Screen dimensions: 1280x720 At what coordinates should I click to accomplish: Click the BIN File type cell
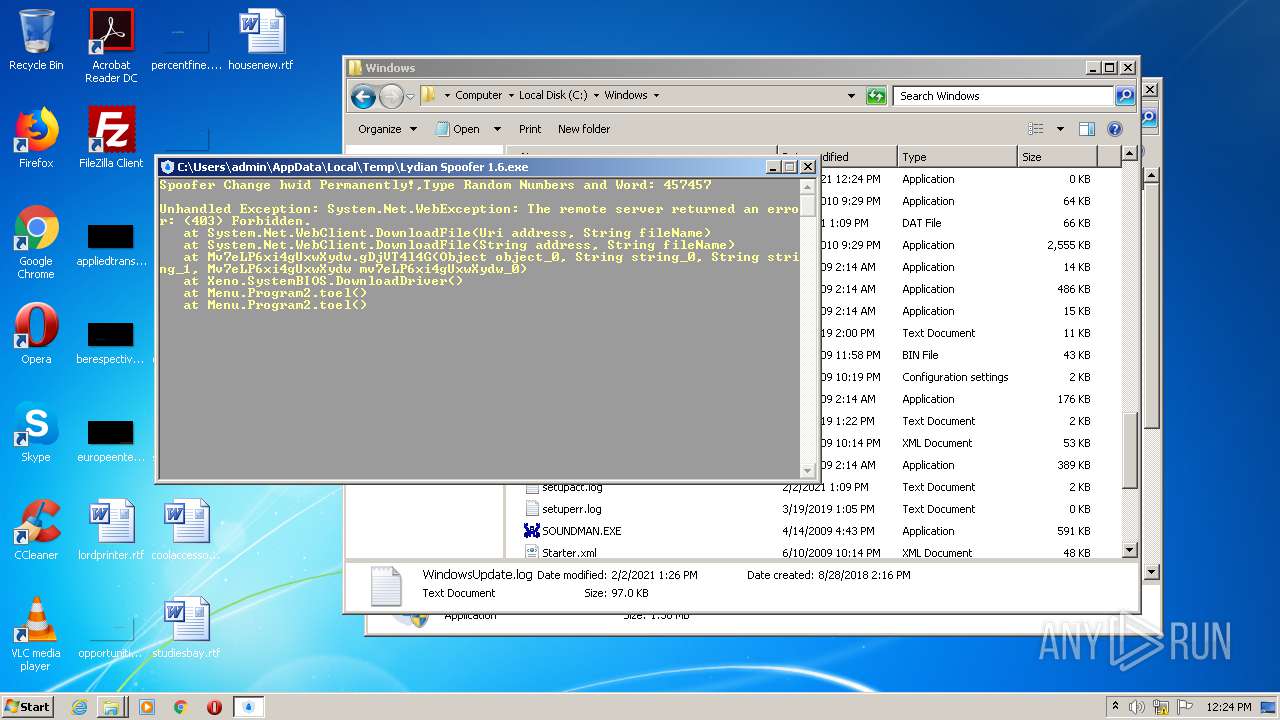tap(920, 355)
